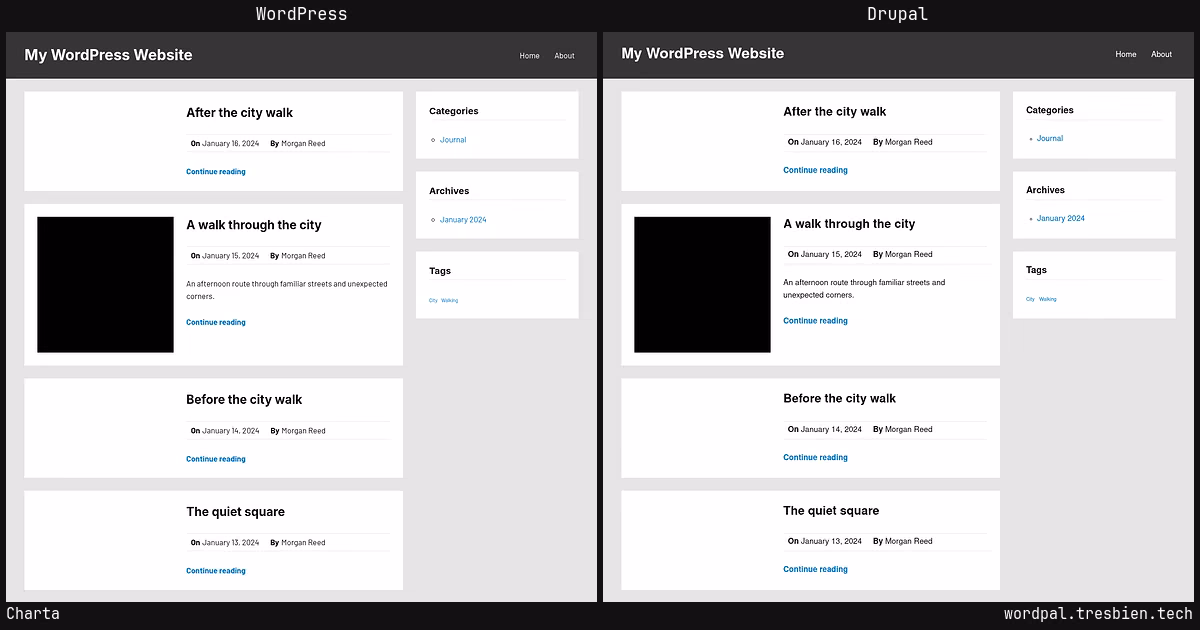Click the site title in the WordPress pane
1200x630 pixels.
pos(108,55)
